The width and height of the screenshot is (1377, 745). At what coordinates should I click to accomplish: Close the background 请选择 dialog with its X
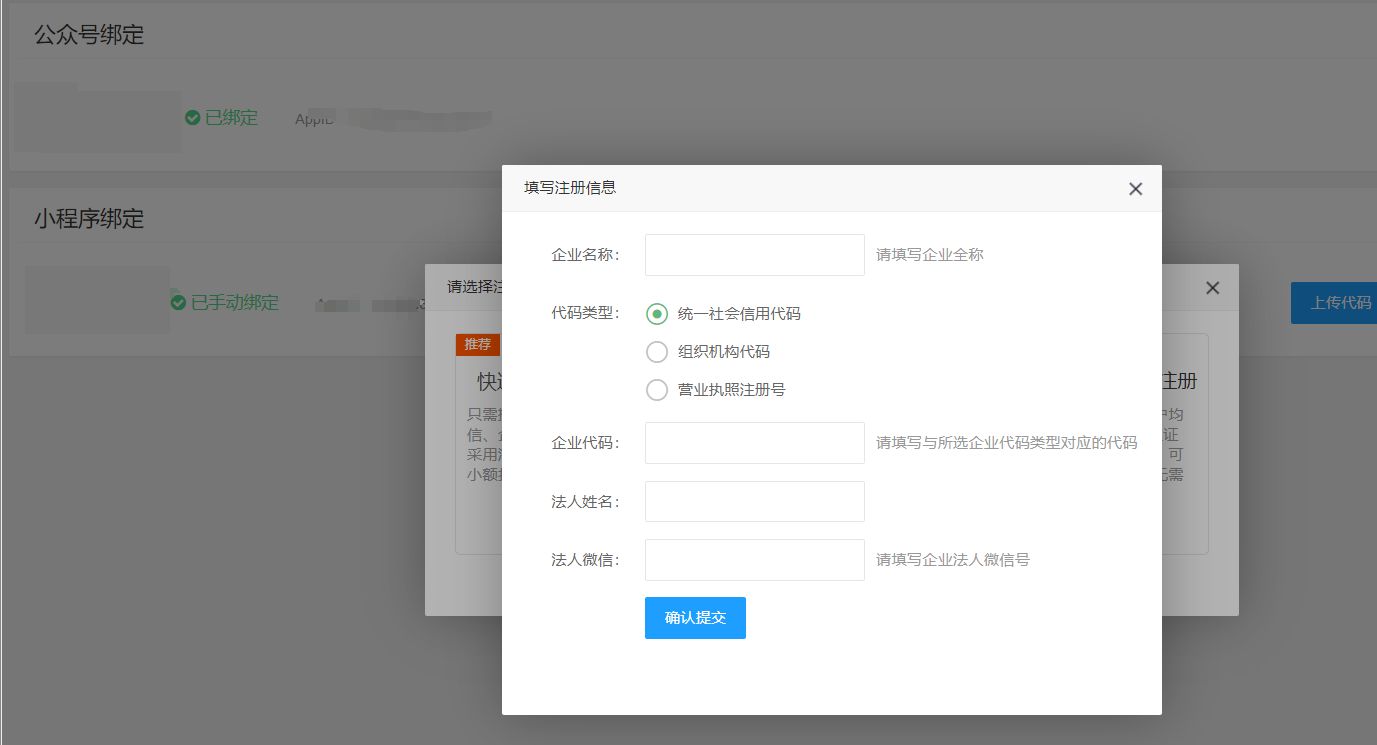point(1212,288)
